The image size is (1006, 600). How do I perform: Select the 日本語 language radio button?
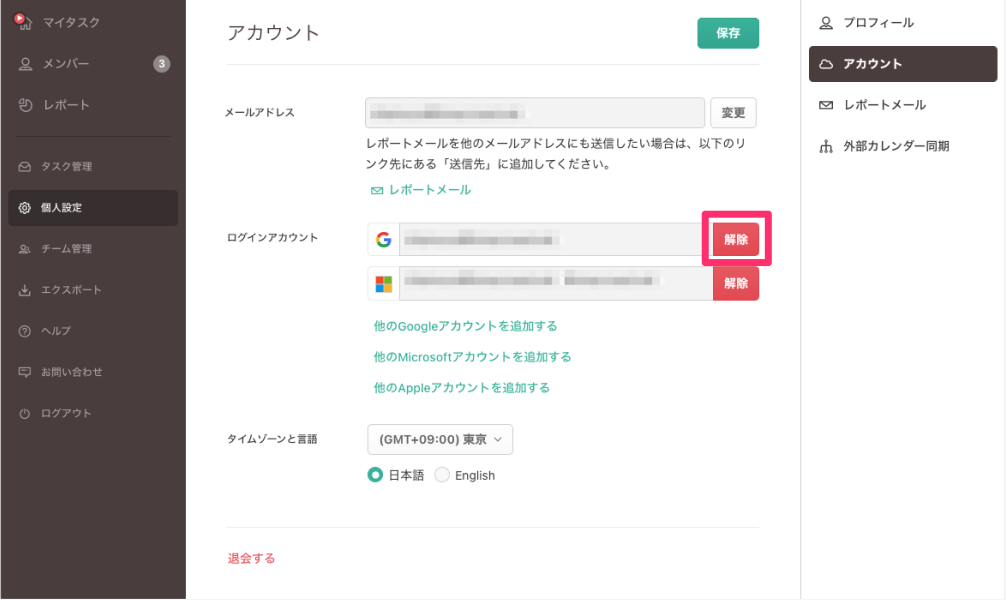[x=376, y=475]
